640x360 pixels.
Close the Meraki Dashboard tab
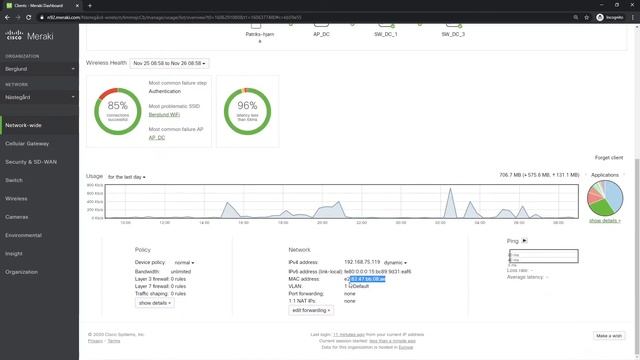[x=77, y=6]
